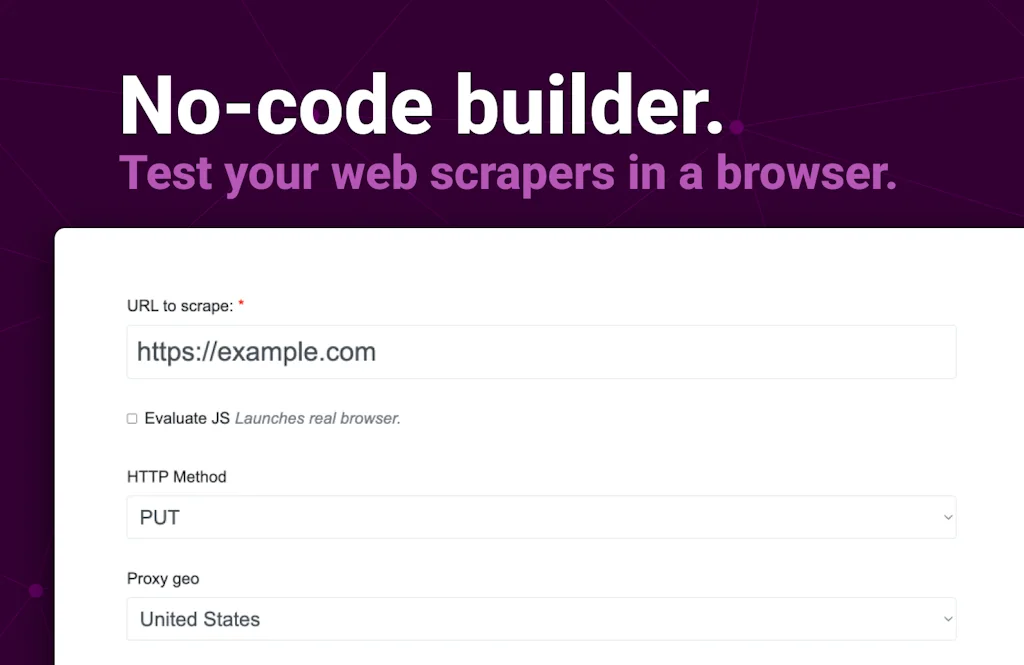This screenshot has width=1024, height=665.
Task: Click the "Launches real browser." hint text
Action: (318, 419)
